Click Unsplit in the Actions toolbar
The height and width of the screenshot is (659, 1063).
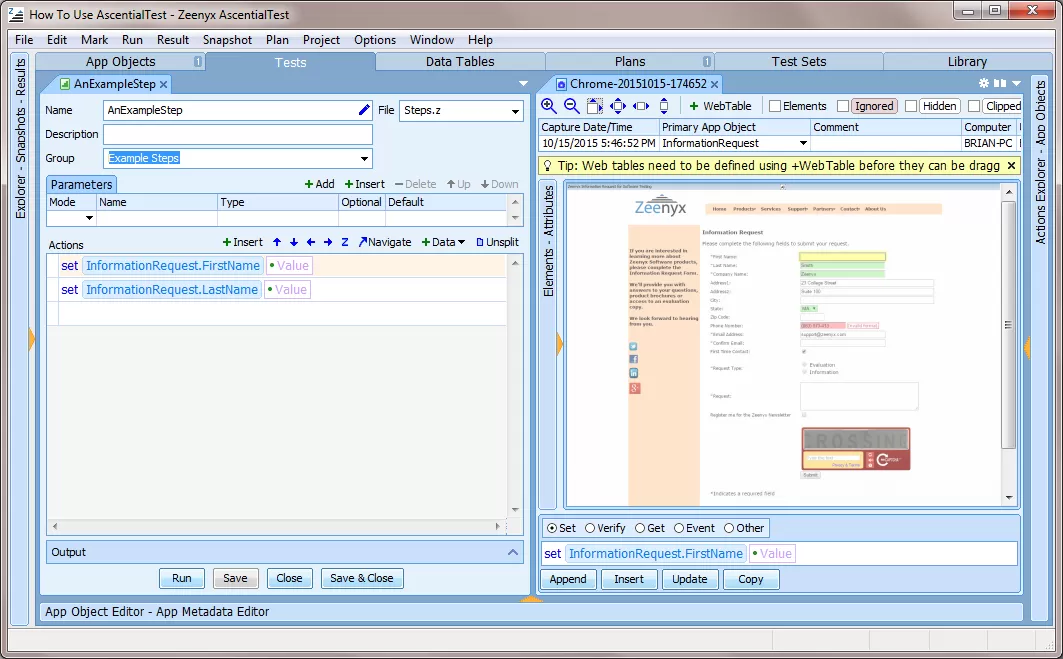point(497,242)
